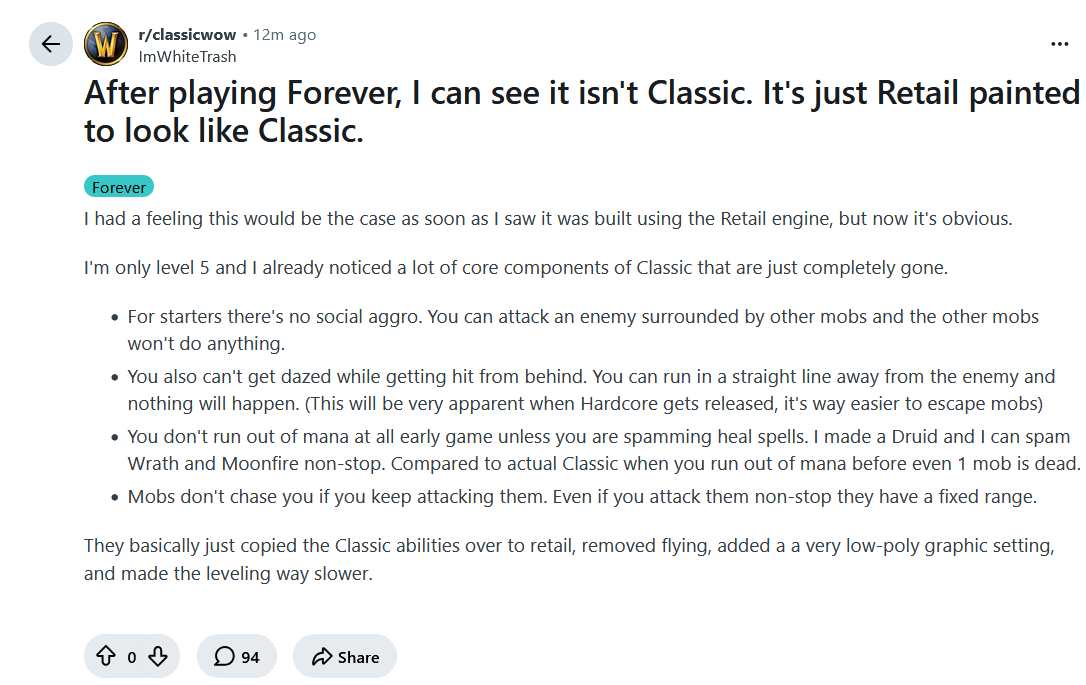Click the bullet about Druid mana and Wrath
The image size is (1086, 685).
click(604, 450)
